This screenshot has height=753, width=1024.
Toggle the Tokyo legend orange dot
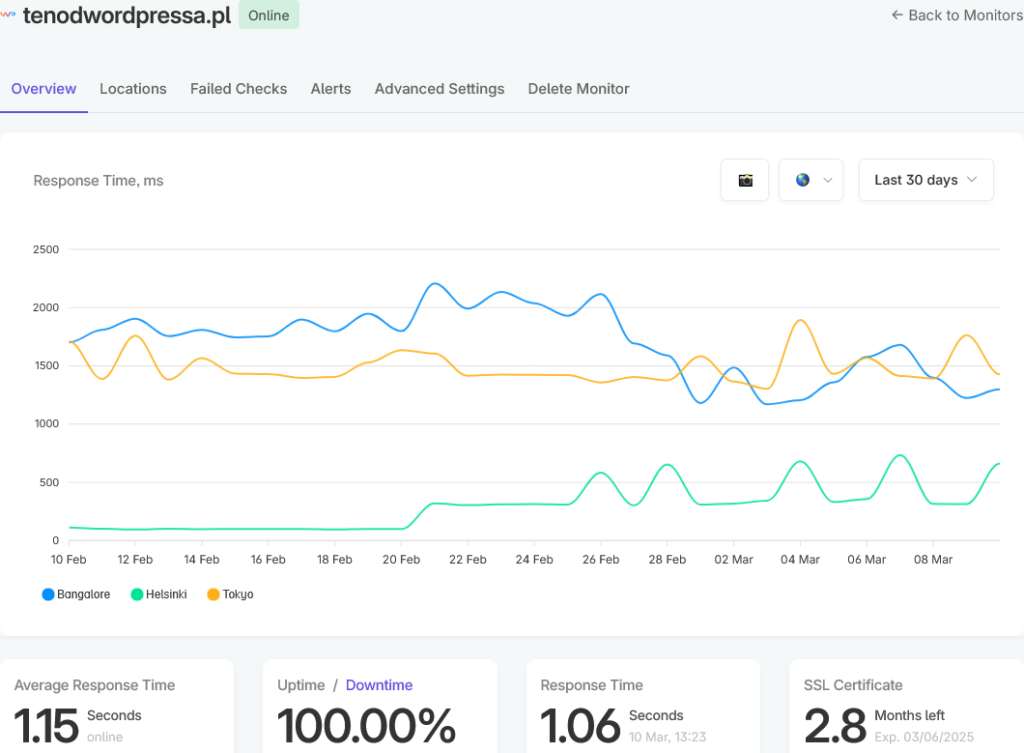[x=214, y=594]
